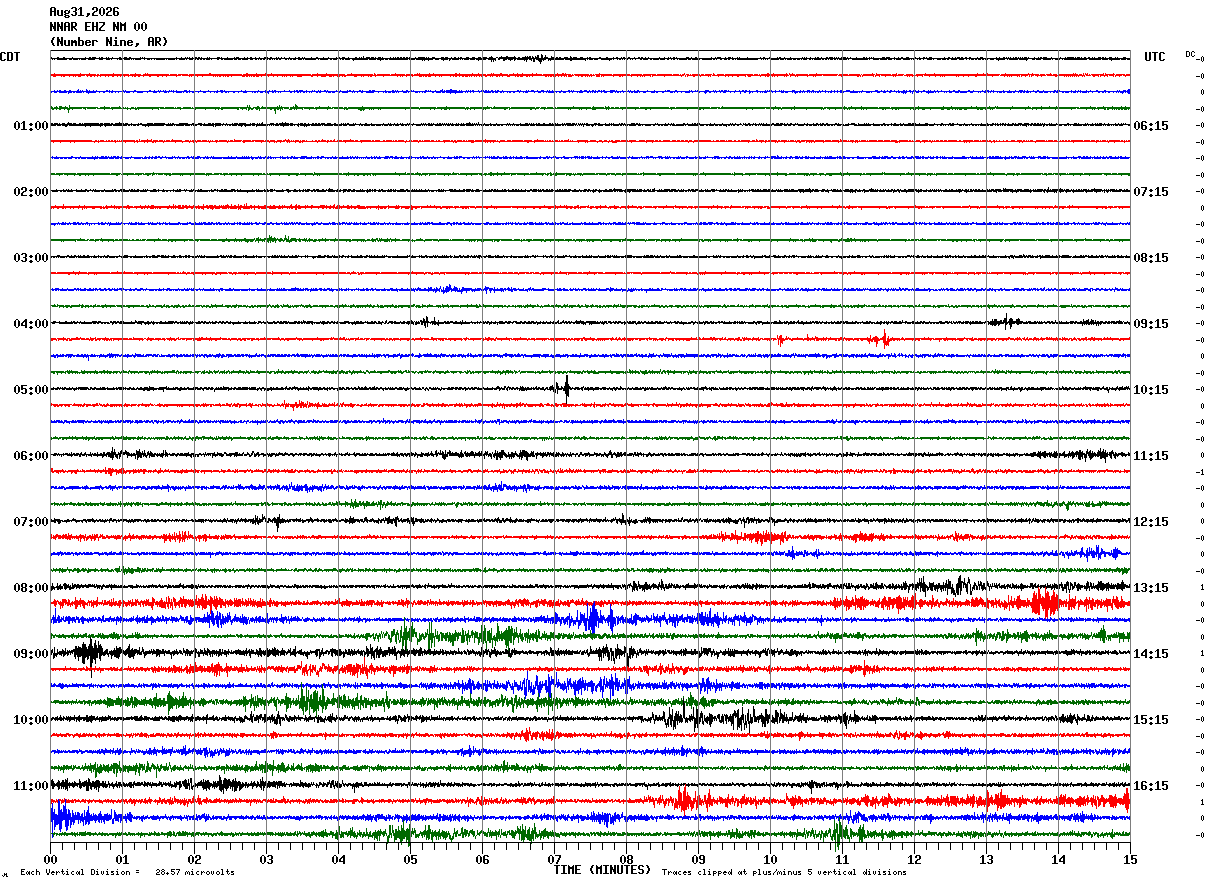
Task: Click the NNAR EHZ NM 00 station title
Action: click(x=98, y=27)
